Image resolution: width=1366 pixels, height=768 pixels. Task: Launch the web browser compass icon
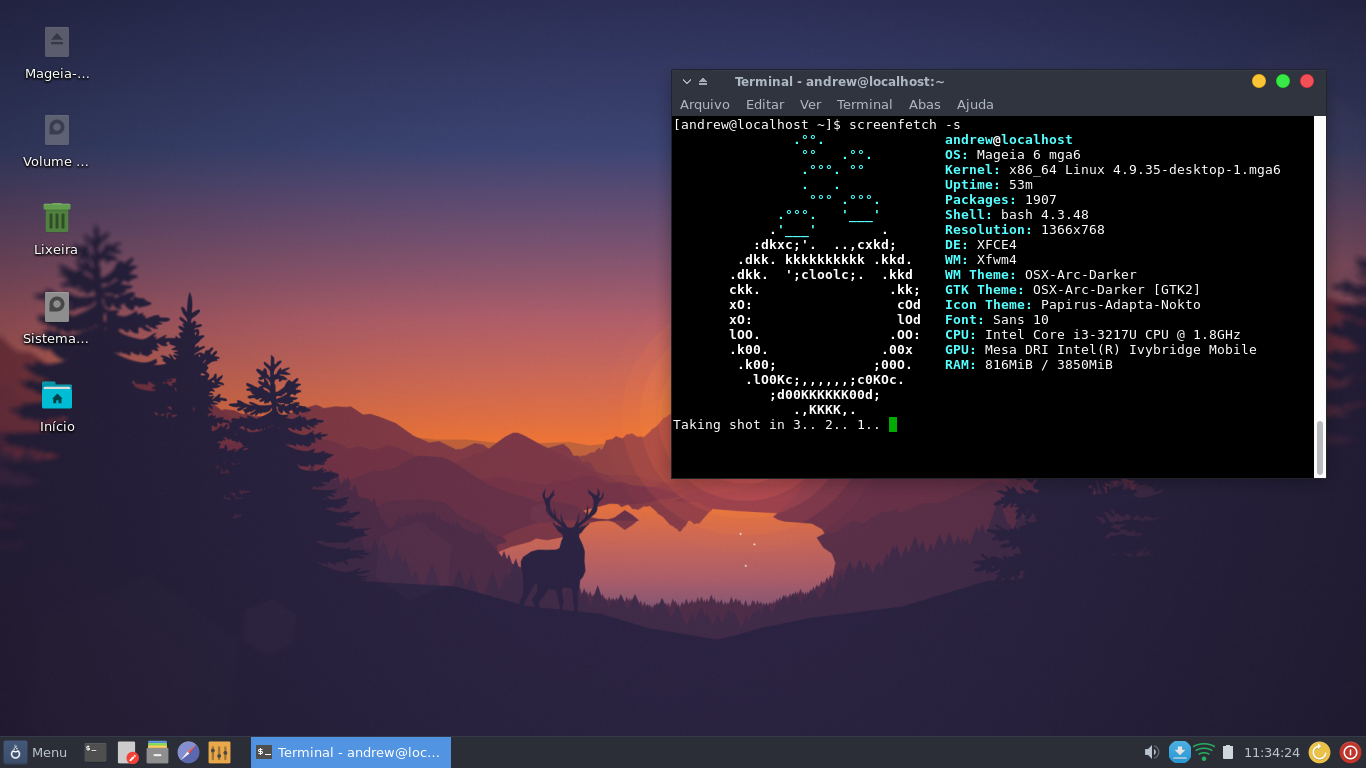(188, 752)
